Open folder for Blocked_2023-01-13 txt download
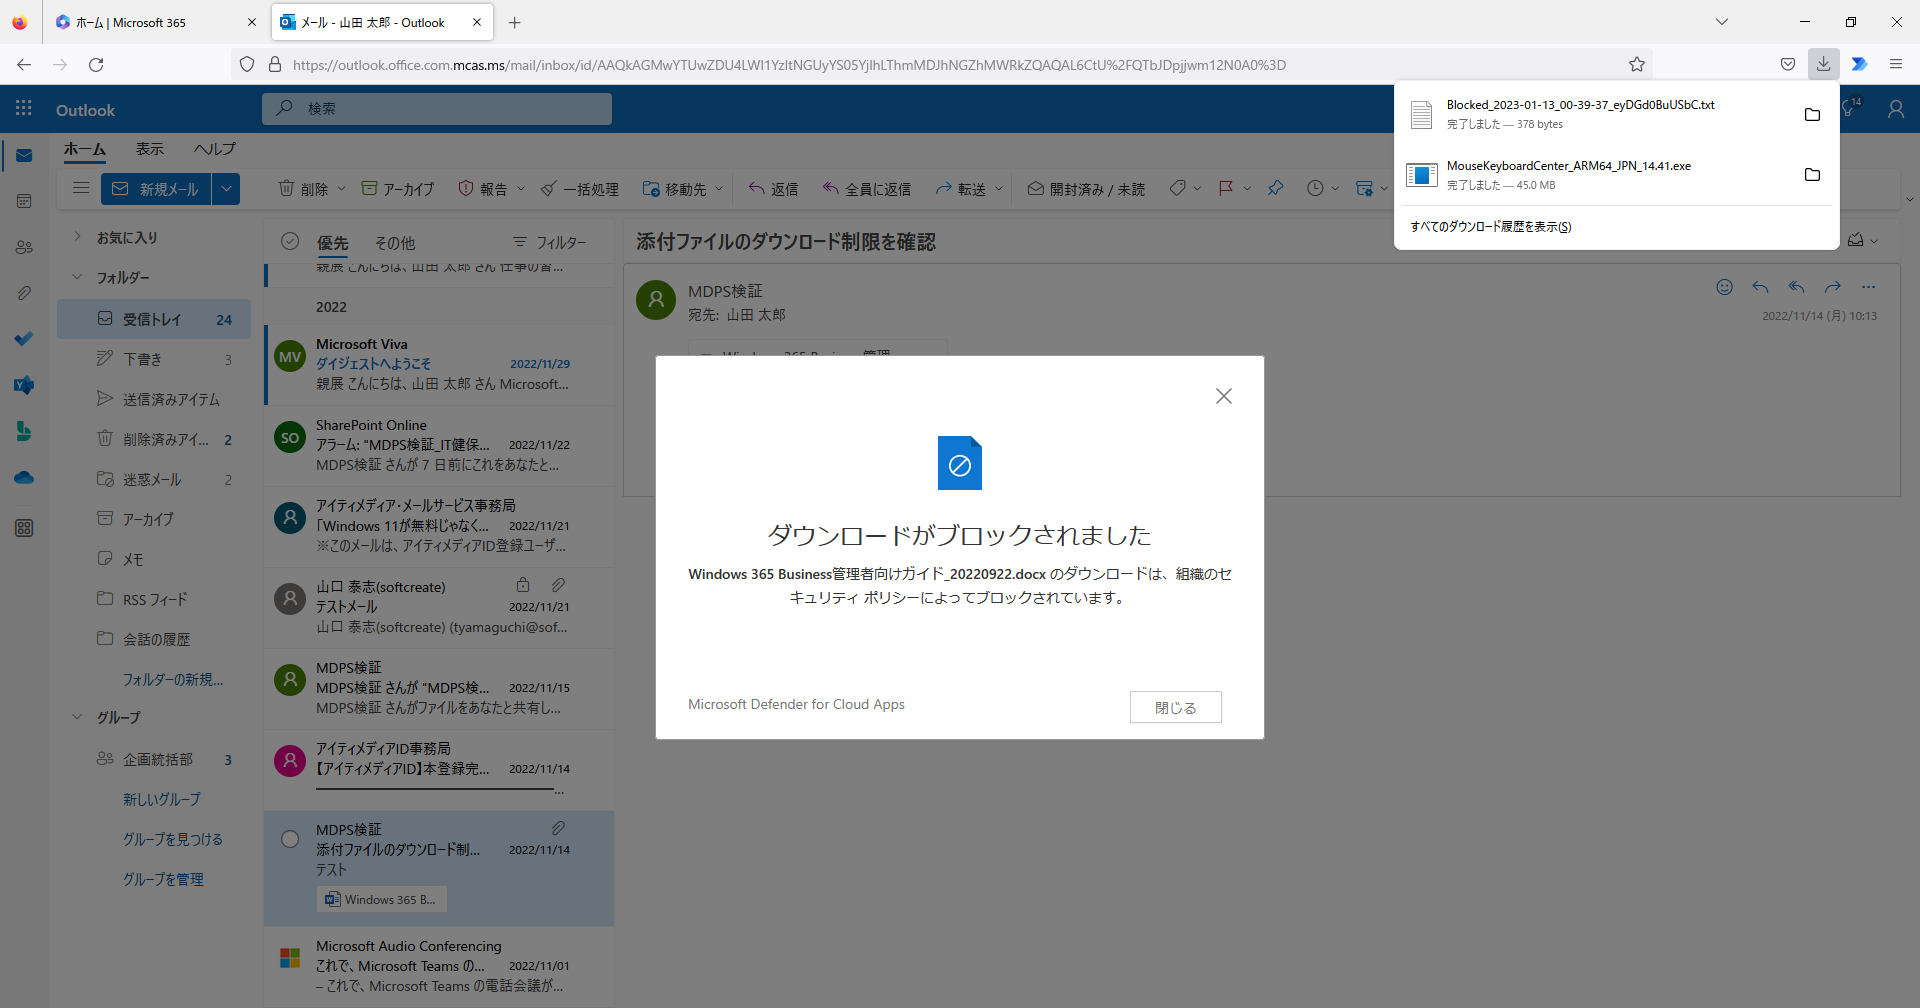 point(1812,114)
